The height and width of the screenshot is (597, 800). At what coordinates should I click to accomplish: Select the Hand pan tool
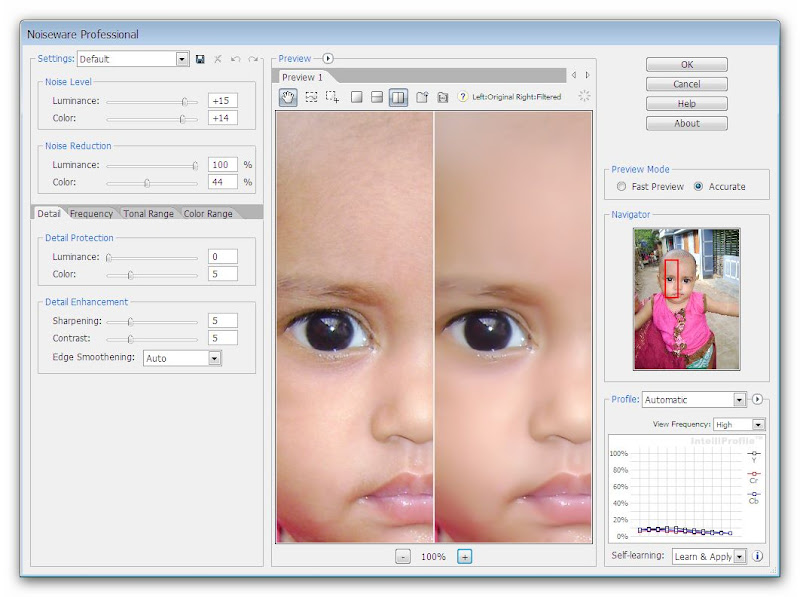(x=288, y=97)
